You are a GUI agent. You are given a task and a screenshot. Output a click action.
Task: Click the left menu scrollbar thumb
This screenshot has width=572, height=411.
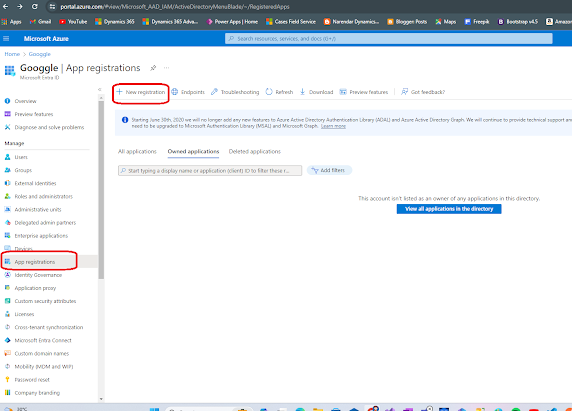[x=101, y=190]
